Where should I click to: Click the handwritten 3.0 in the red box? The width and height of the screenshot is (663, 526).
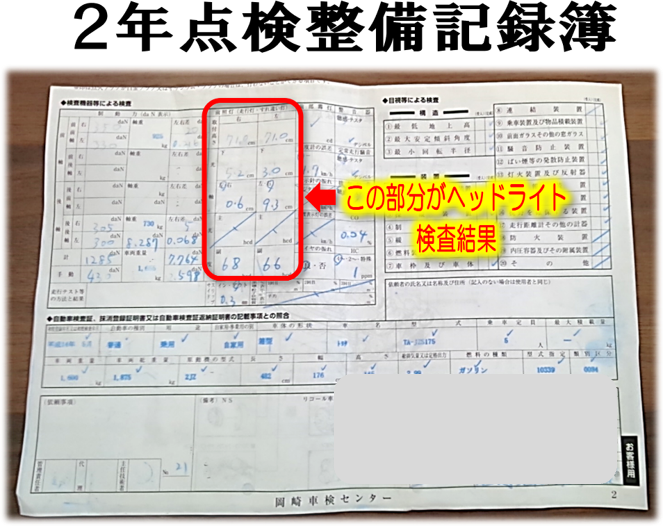click(x=273, y=171)
